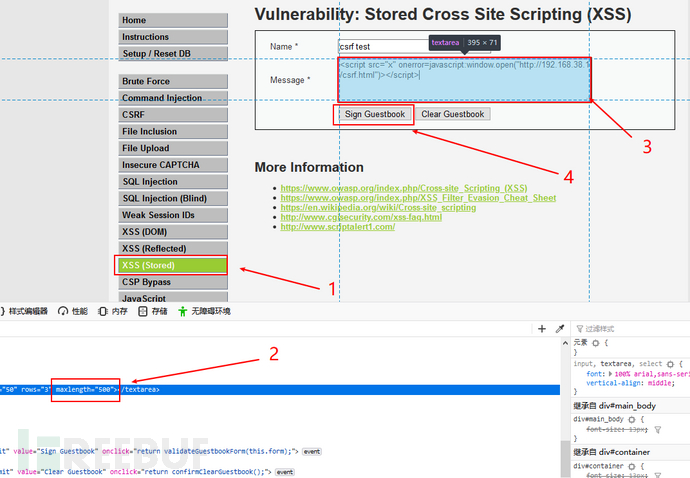Viewport: 690px width, 478px height.
Task: Open File Upload page
Action: coord(173,148)
